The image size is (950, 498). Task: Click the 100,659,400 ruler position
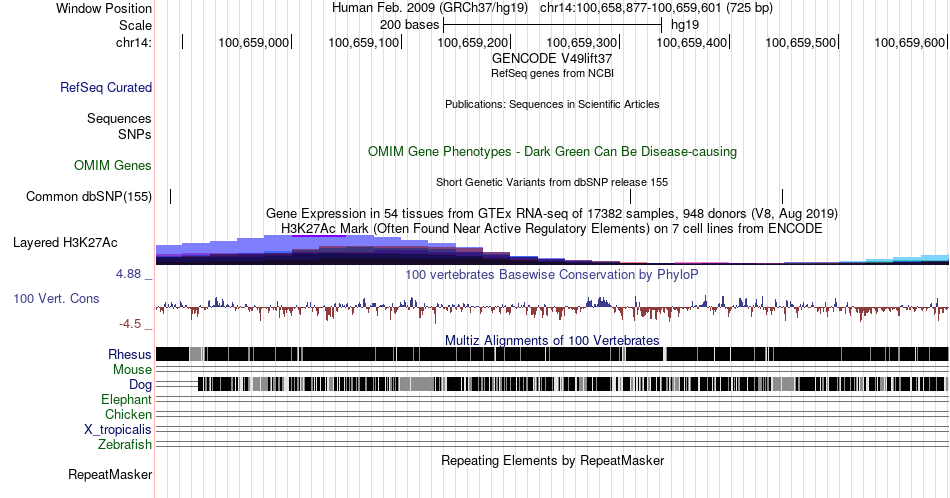pyautogui.click(x=691, y=42)
